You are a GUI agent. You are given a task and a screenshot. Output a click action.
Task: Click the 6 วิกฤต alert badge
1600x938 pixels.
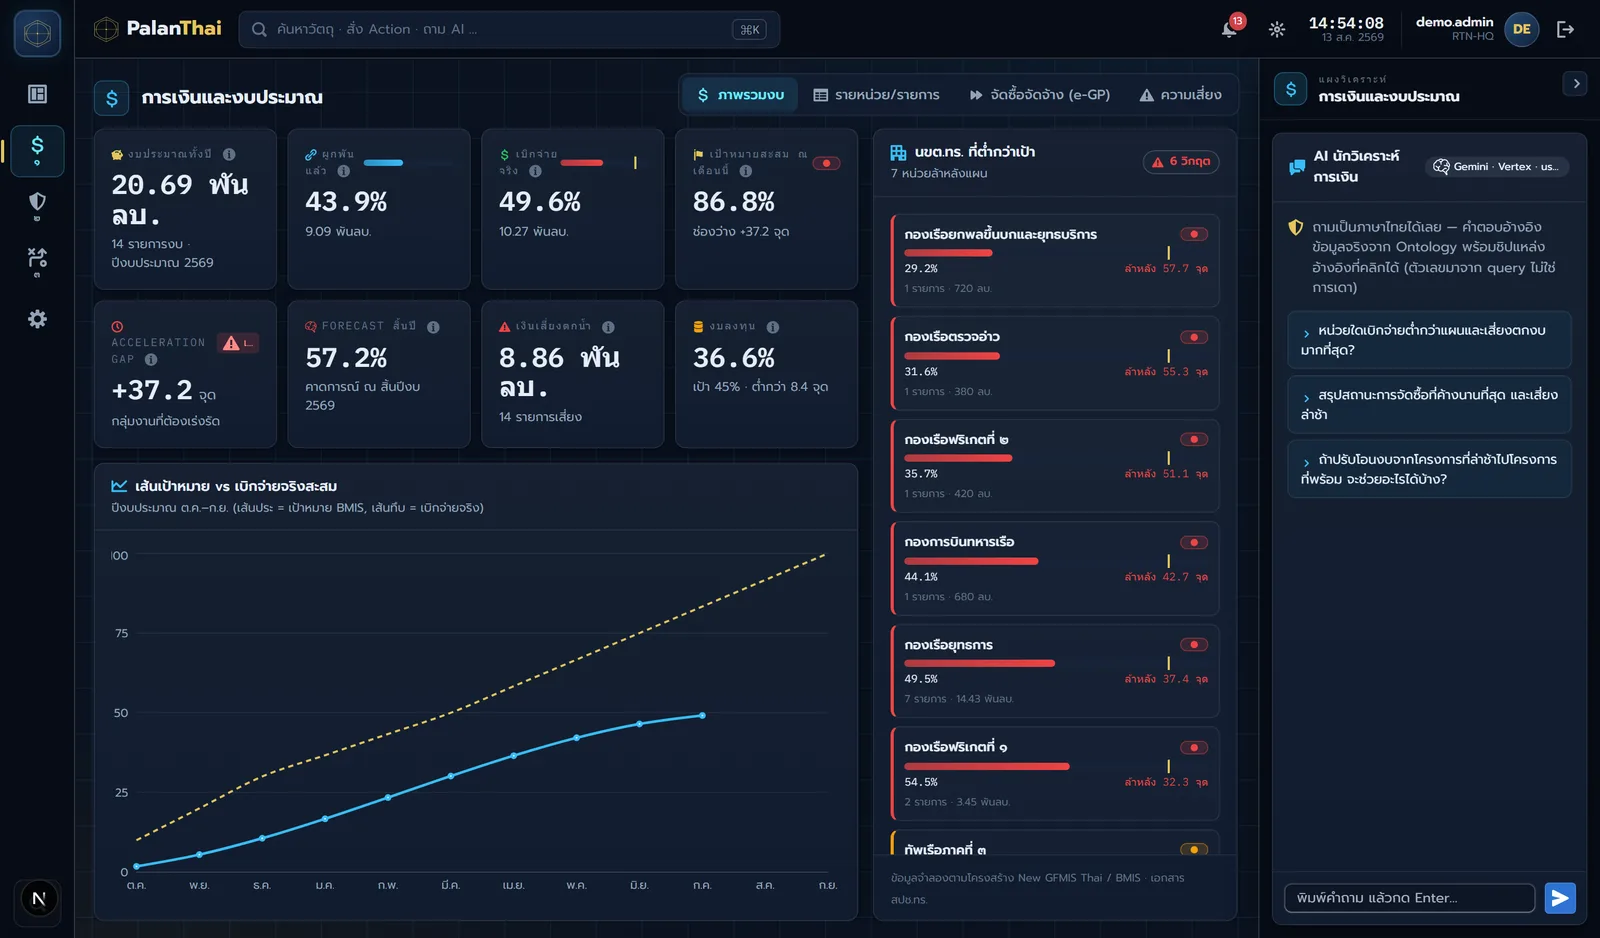point(1181,162)
